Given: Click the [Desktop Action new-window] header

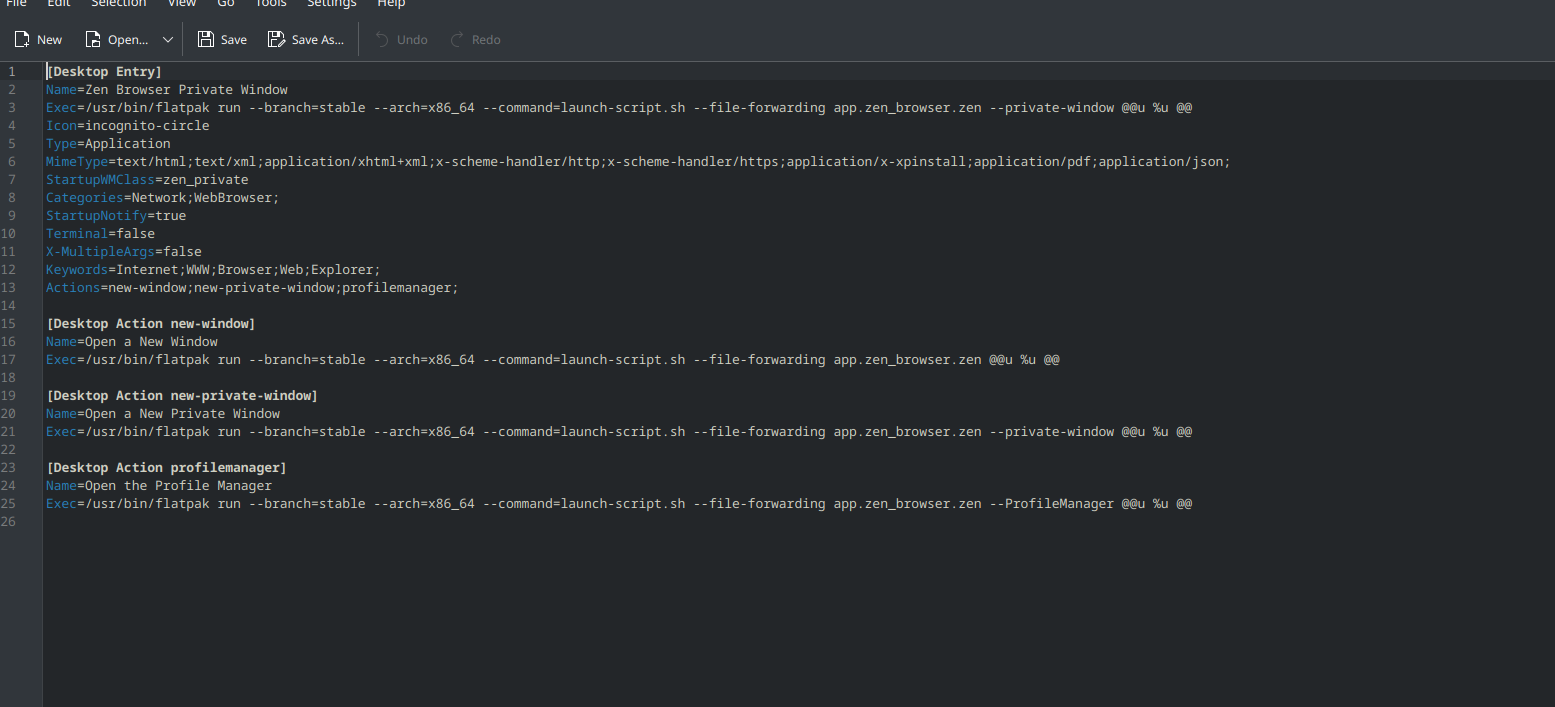Looking at the screenshot, I should [151, 324].
